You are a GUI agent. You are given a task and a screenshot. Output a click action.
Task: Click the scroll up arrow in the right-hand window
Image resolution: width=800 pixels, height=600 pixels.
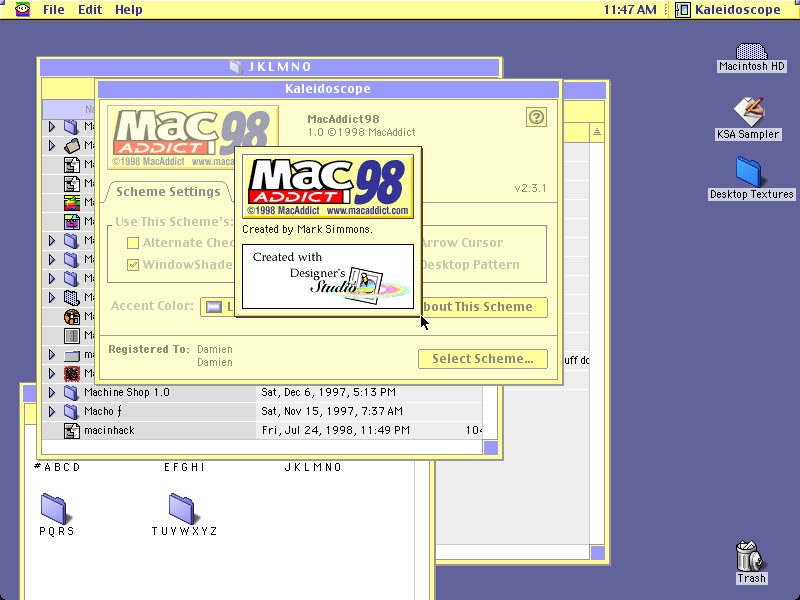[596, 132]
